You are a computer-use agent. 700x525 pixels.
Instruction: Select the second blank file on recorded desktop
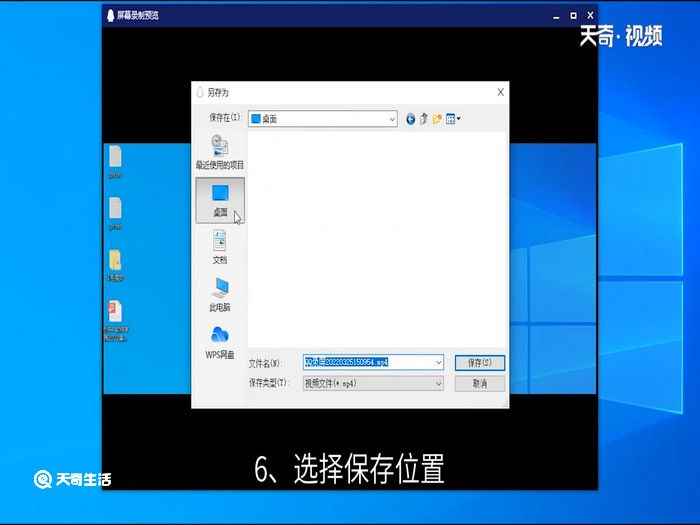115,214
